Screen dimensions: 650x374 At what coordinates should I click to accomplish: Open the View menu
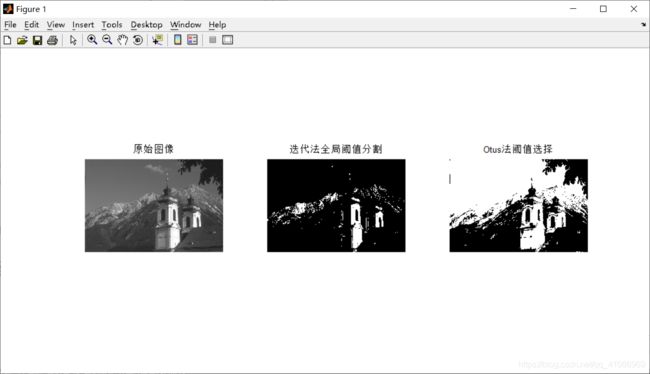tap(56, 25)
